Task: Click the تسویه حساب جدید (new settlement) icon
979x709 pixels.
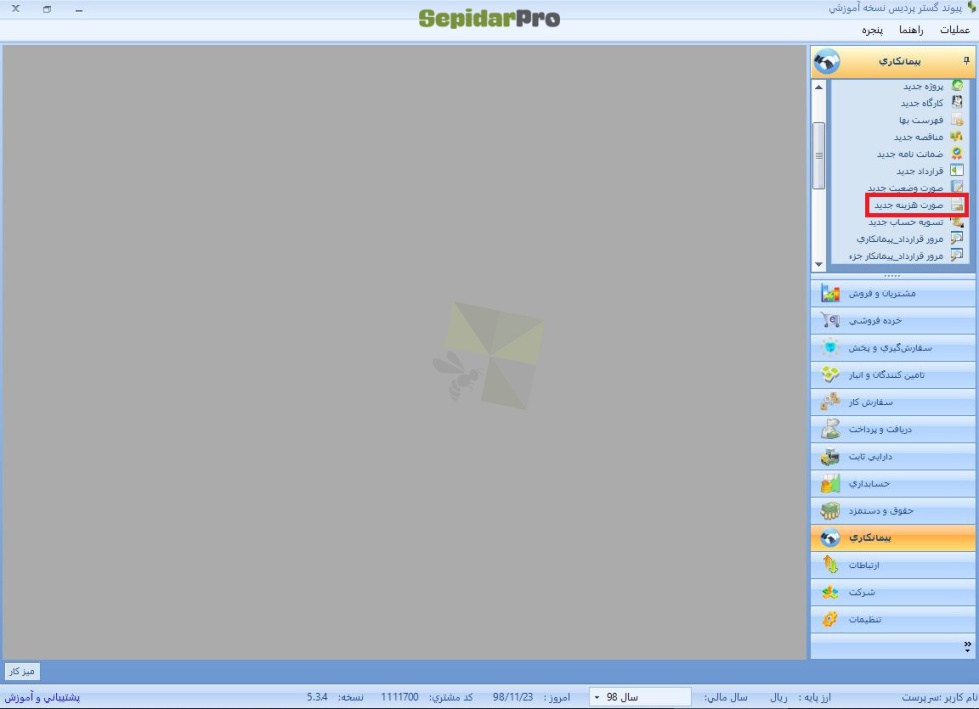Action: pyautogui.click(x=957, y=222)
